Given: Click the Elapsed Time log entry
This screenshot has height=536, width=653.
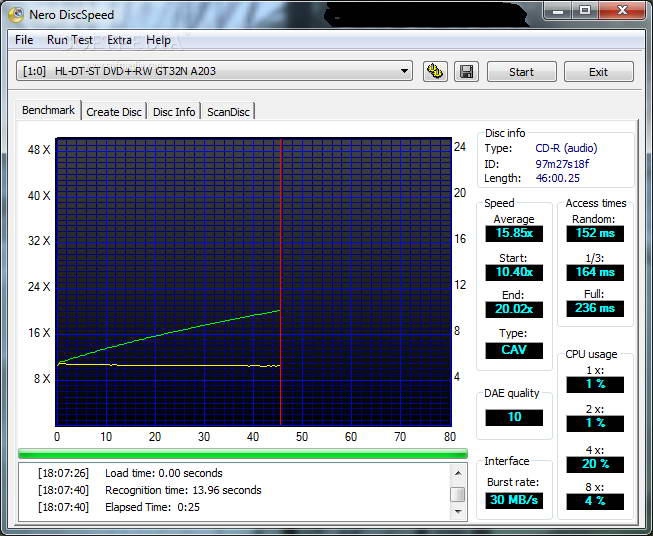Looking at the screenshot, I should pos(152,507).
